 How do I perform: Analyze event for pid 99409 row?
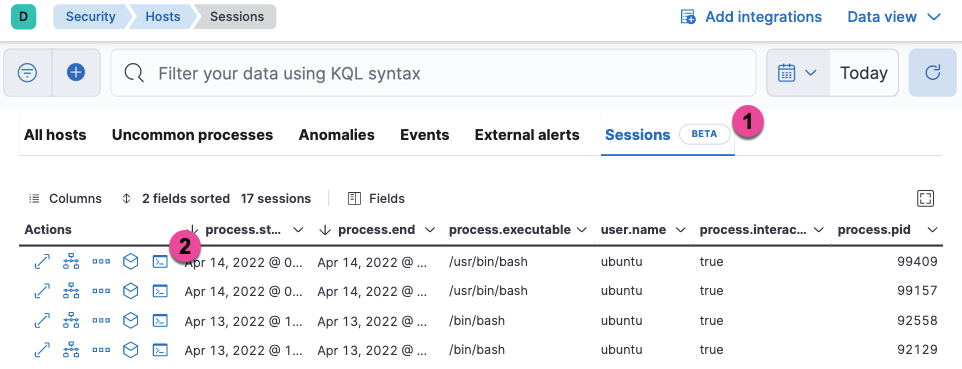tap(72, 262)
